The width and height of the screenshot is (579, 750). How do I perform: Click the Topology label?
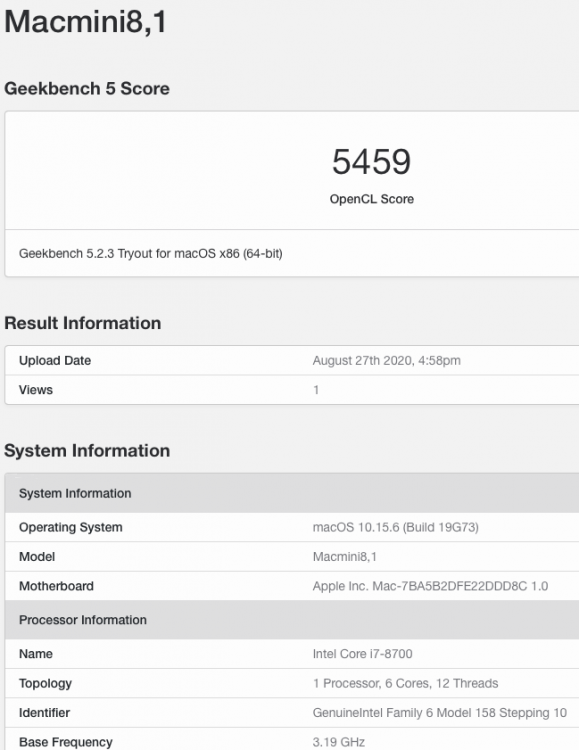pos(45,684)
